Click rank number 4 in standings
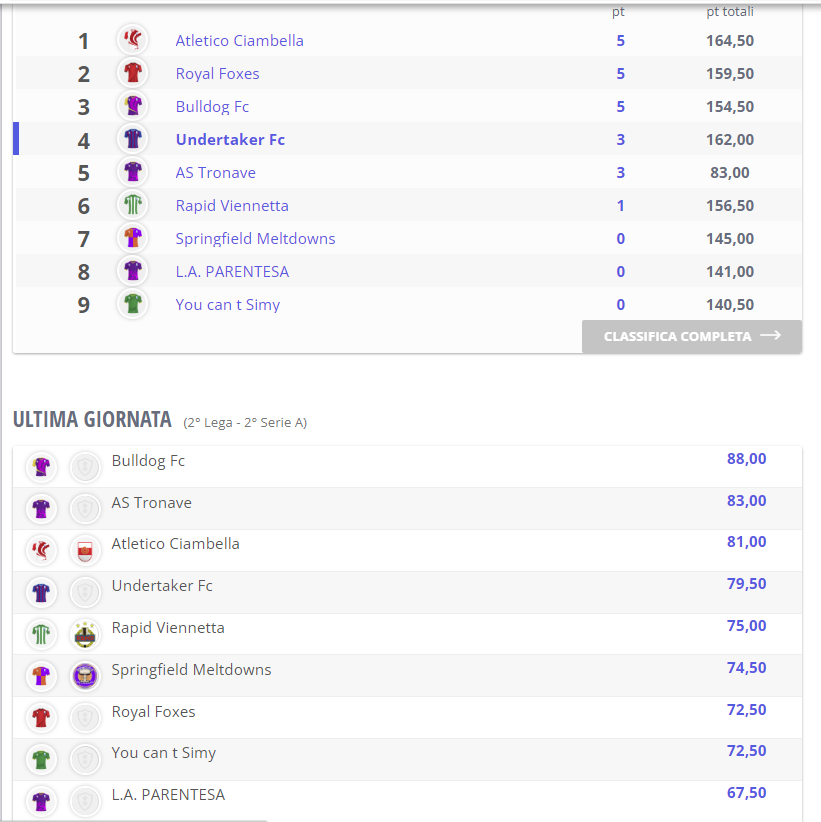This screenshot has height=822, width=821. (84, 140)
